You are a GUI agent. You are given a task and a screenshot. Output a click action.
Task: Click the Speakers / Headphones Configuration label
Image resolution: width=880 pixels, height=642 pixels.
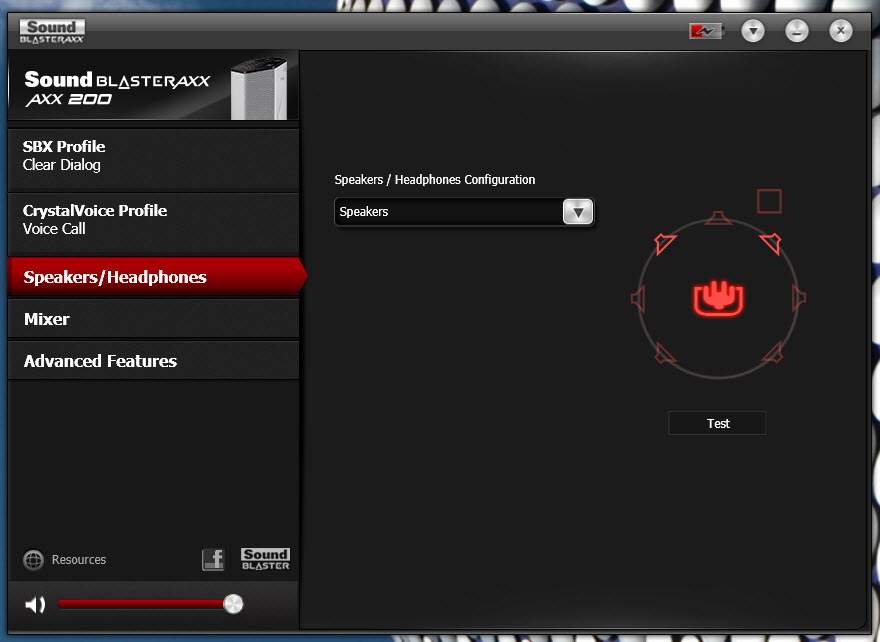pos(435,180)
